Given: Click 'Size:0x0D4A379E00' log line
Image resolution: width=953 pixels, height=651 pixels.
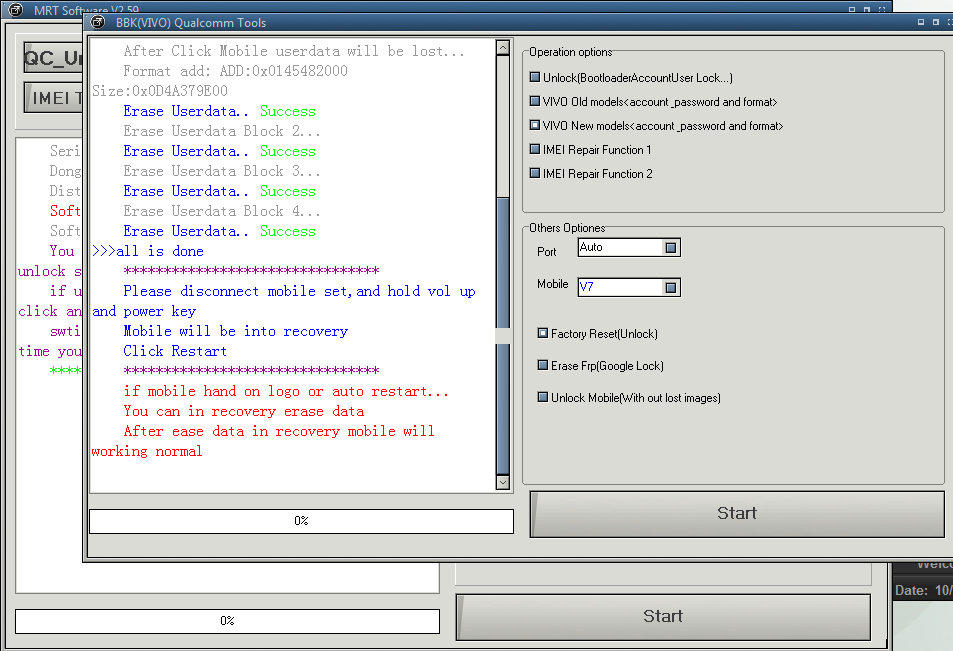Looking at the screenshot, I should tap(160, 91).
